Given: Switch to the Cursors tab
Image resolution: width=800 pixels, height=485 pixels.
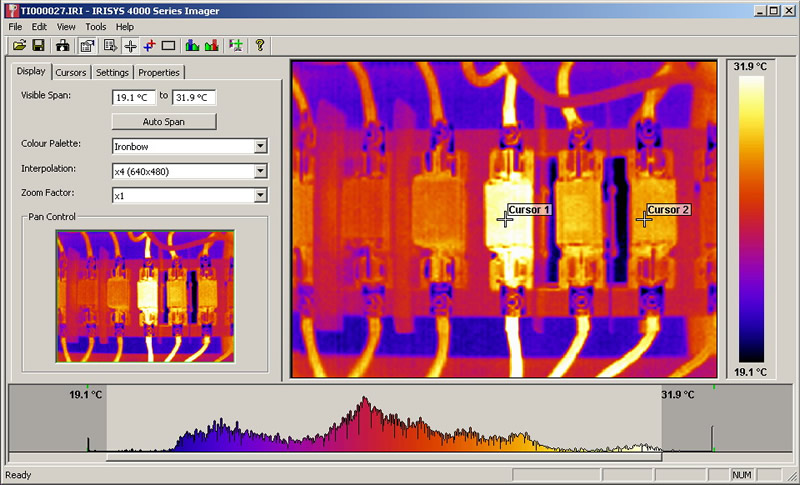Looking at the screenshot, I should pos(71,72).
